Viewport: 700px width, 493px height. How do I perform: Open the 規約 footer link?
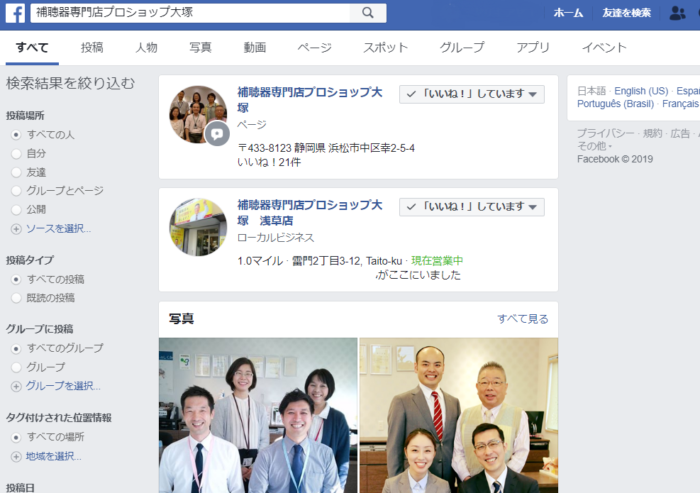click(x=652, y=133)
